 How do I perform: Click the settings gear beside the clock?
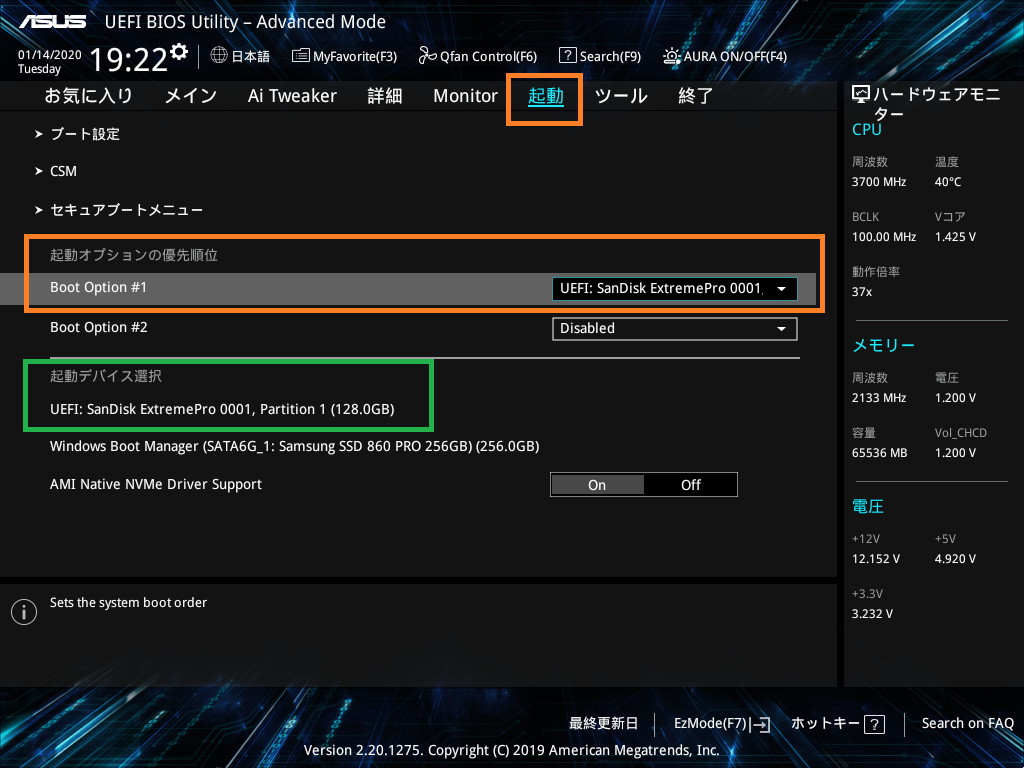(179, 52)
